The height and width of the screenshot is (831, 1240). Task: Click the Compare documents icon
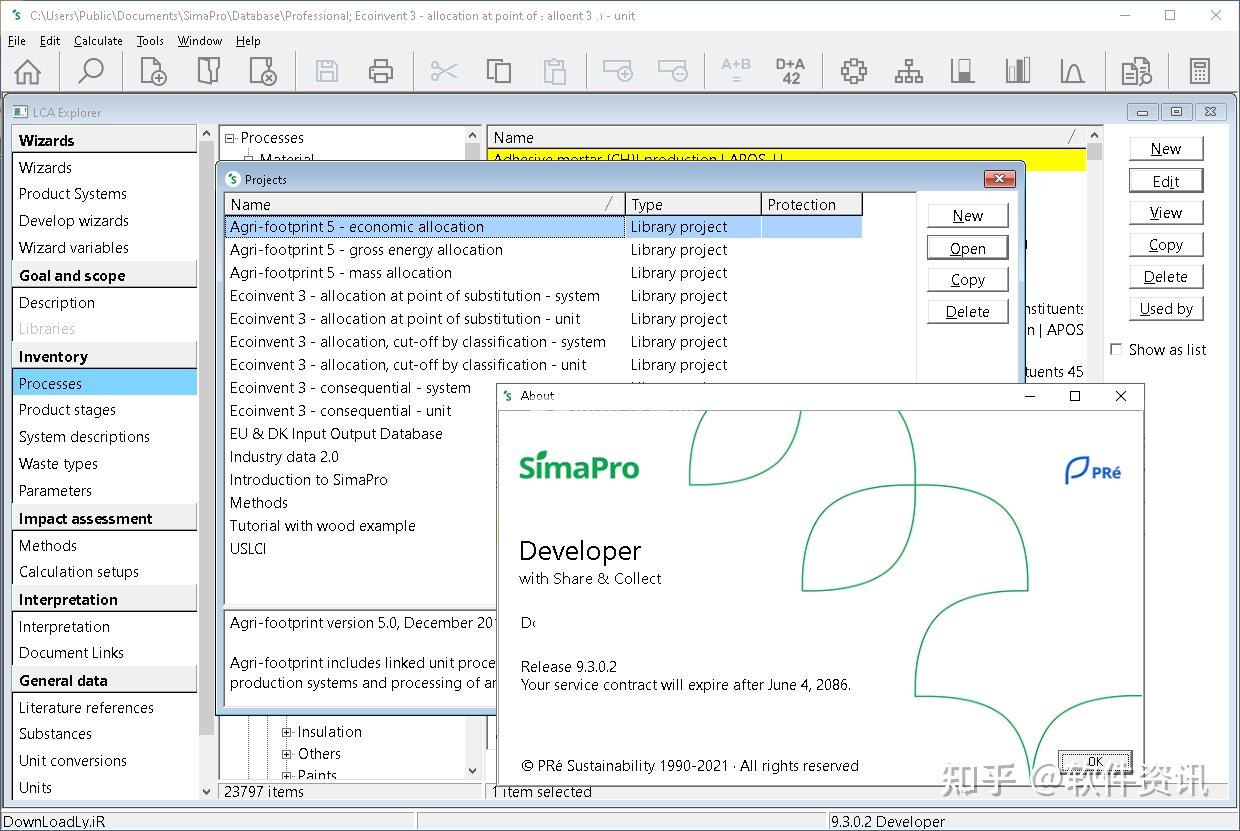1135,70
